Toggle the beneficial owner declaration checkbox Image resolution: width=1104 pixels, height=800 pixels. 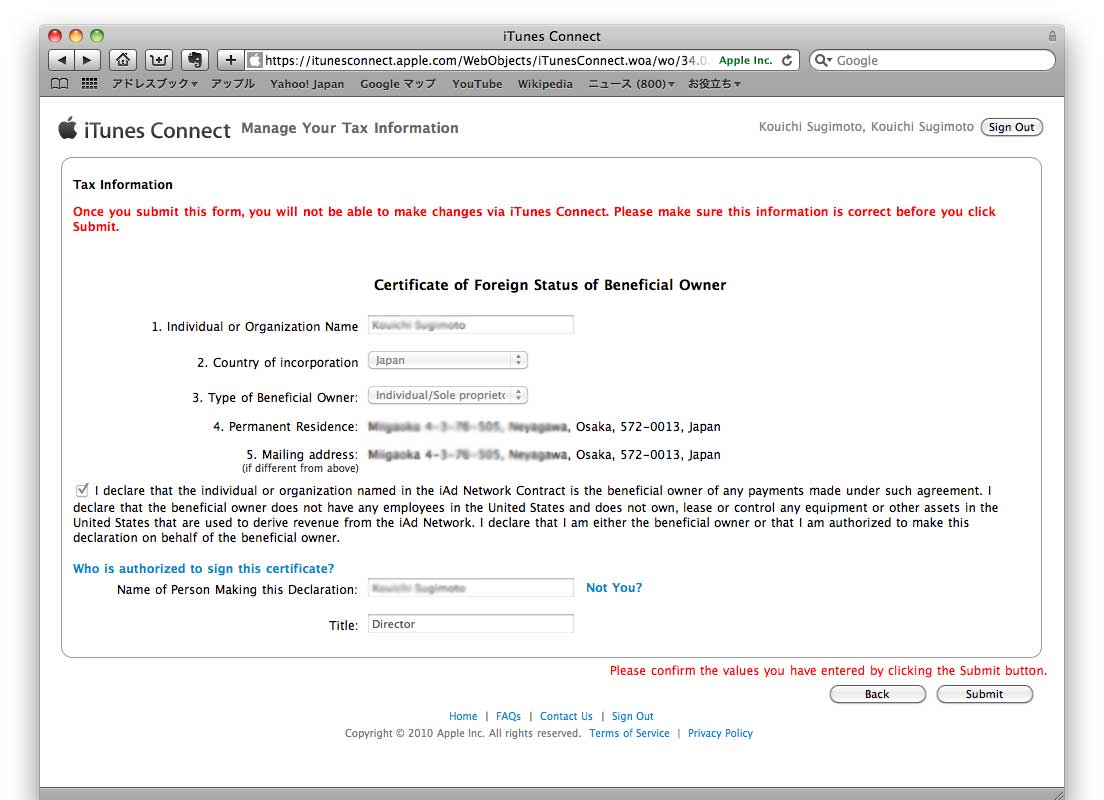[82, 490]
